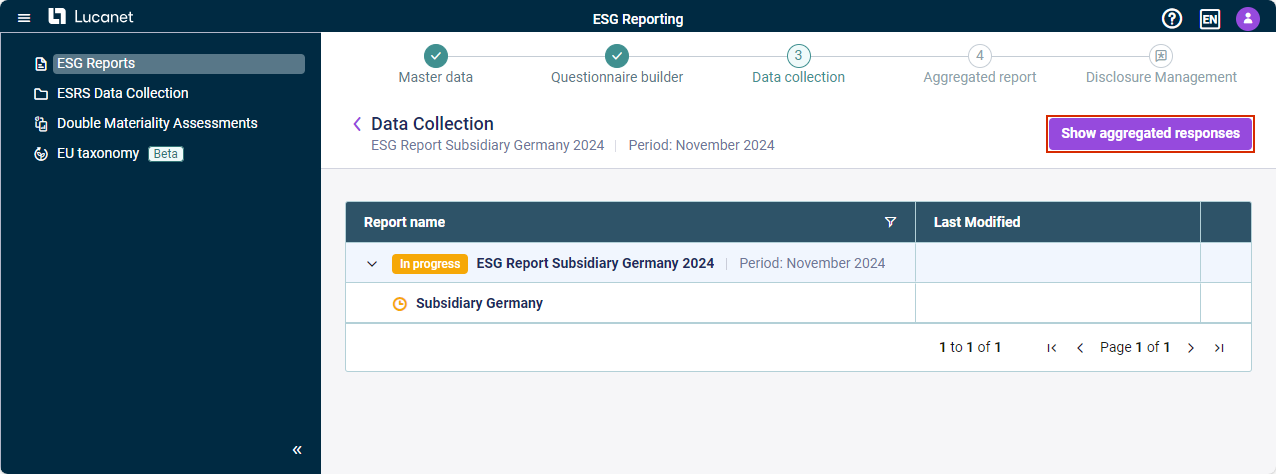Click the ESG Reporting title in header
Image resolution: width=1276 pixels, height=474 pixels.
pos(638,19)
